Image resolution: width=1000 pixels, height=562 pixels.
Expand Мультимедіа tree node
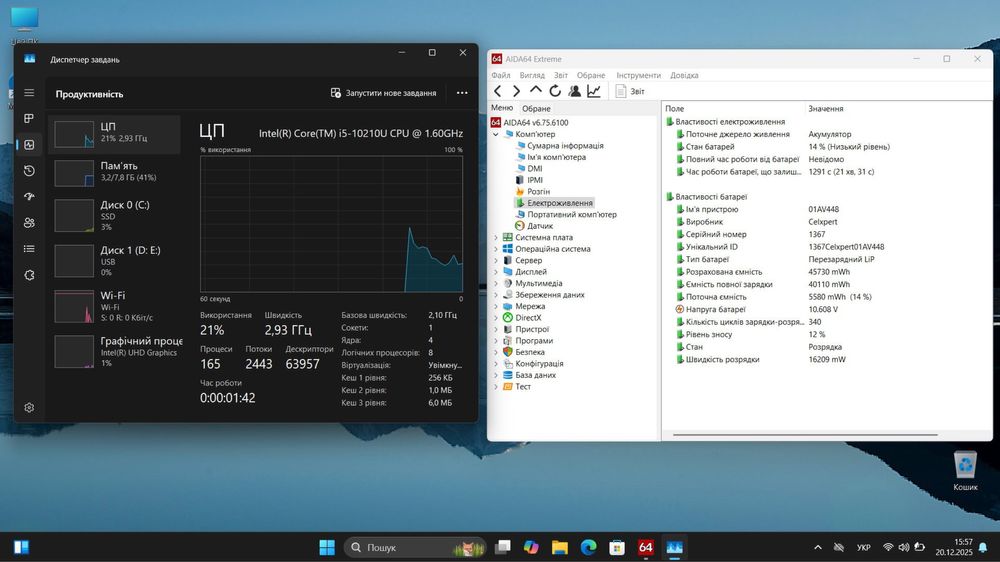[496, 283]
